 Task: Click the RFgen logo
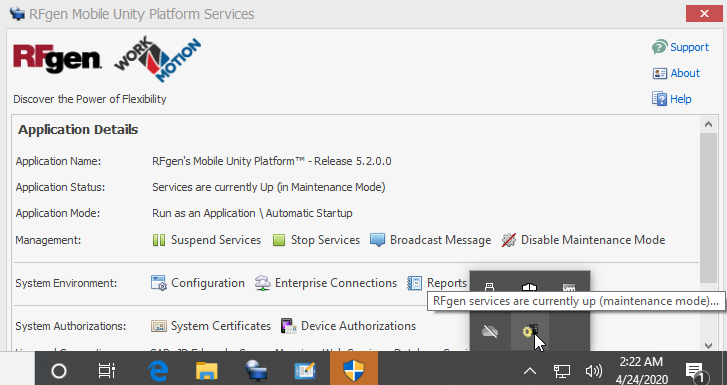pos(57,58)
